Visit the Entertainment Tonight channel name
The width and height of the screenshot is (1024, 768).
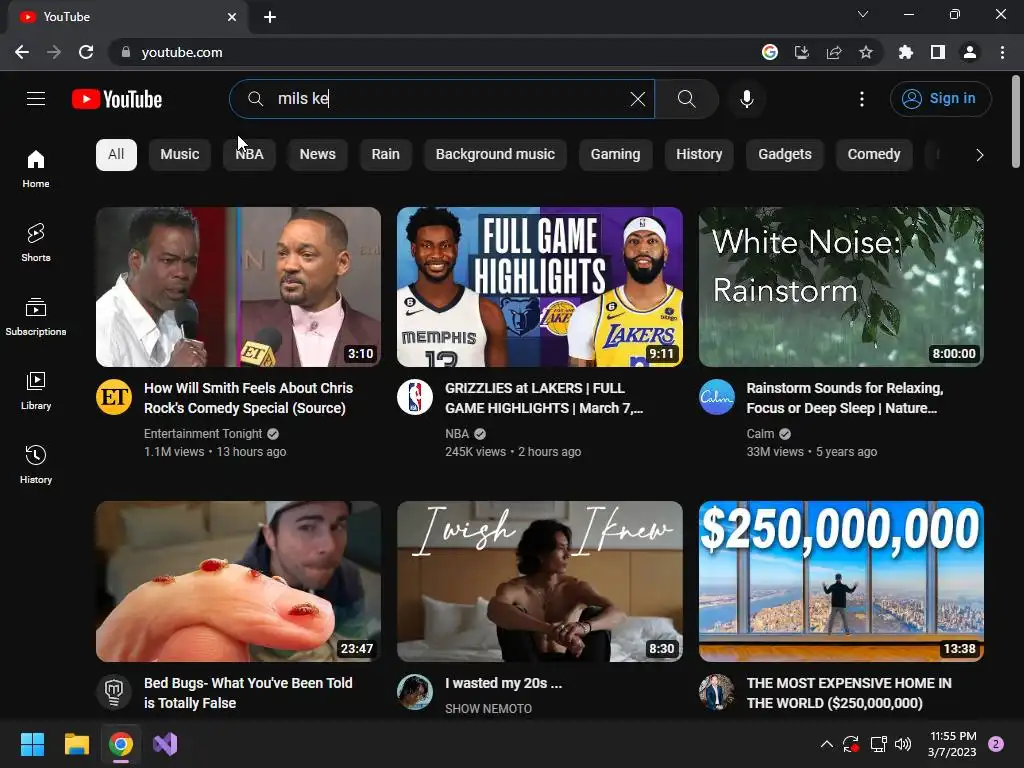click(x=203, y=434)
